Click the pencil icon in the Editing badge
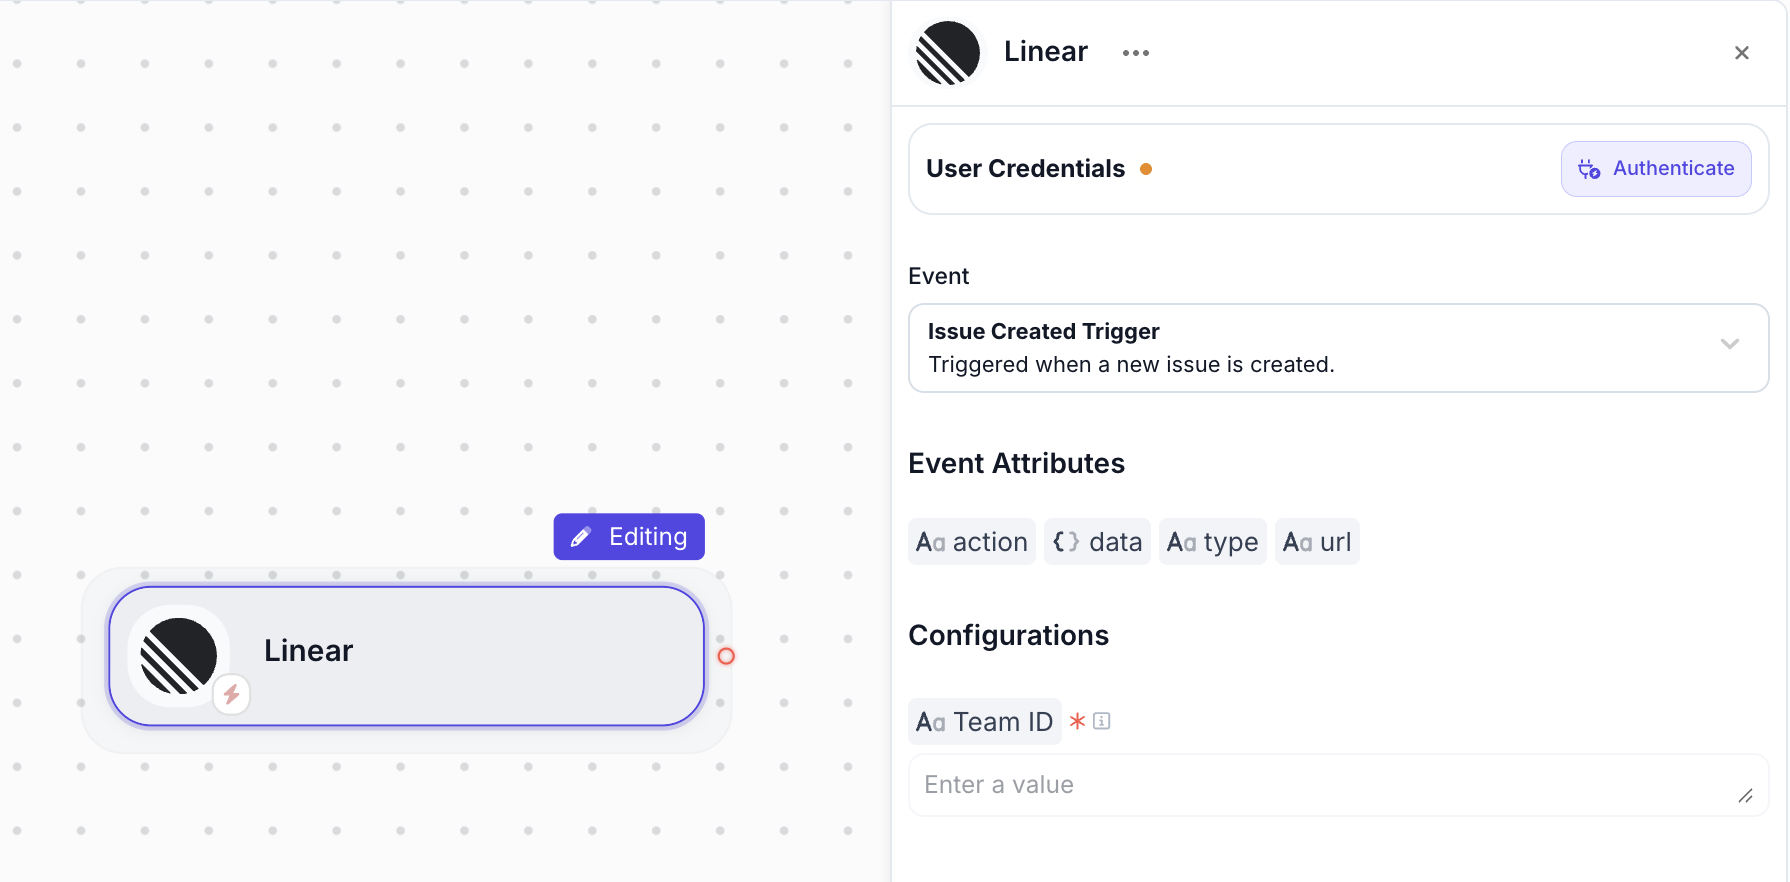The image size is (1790, 882). tap(582, 537)
